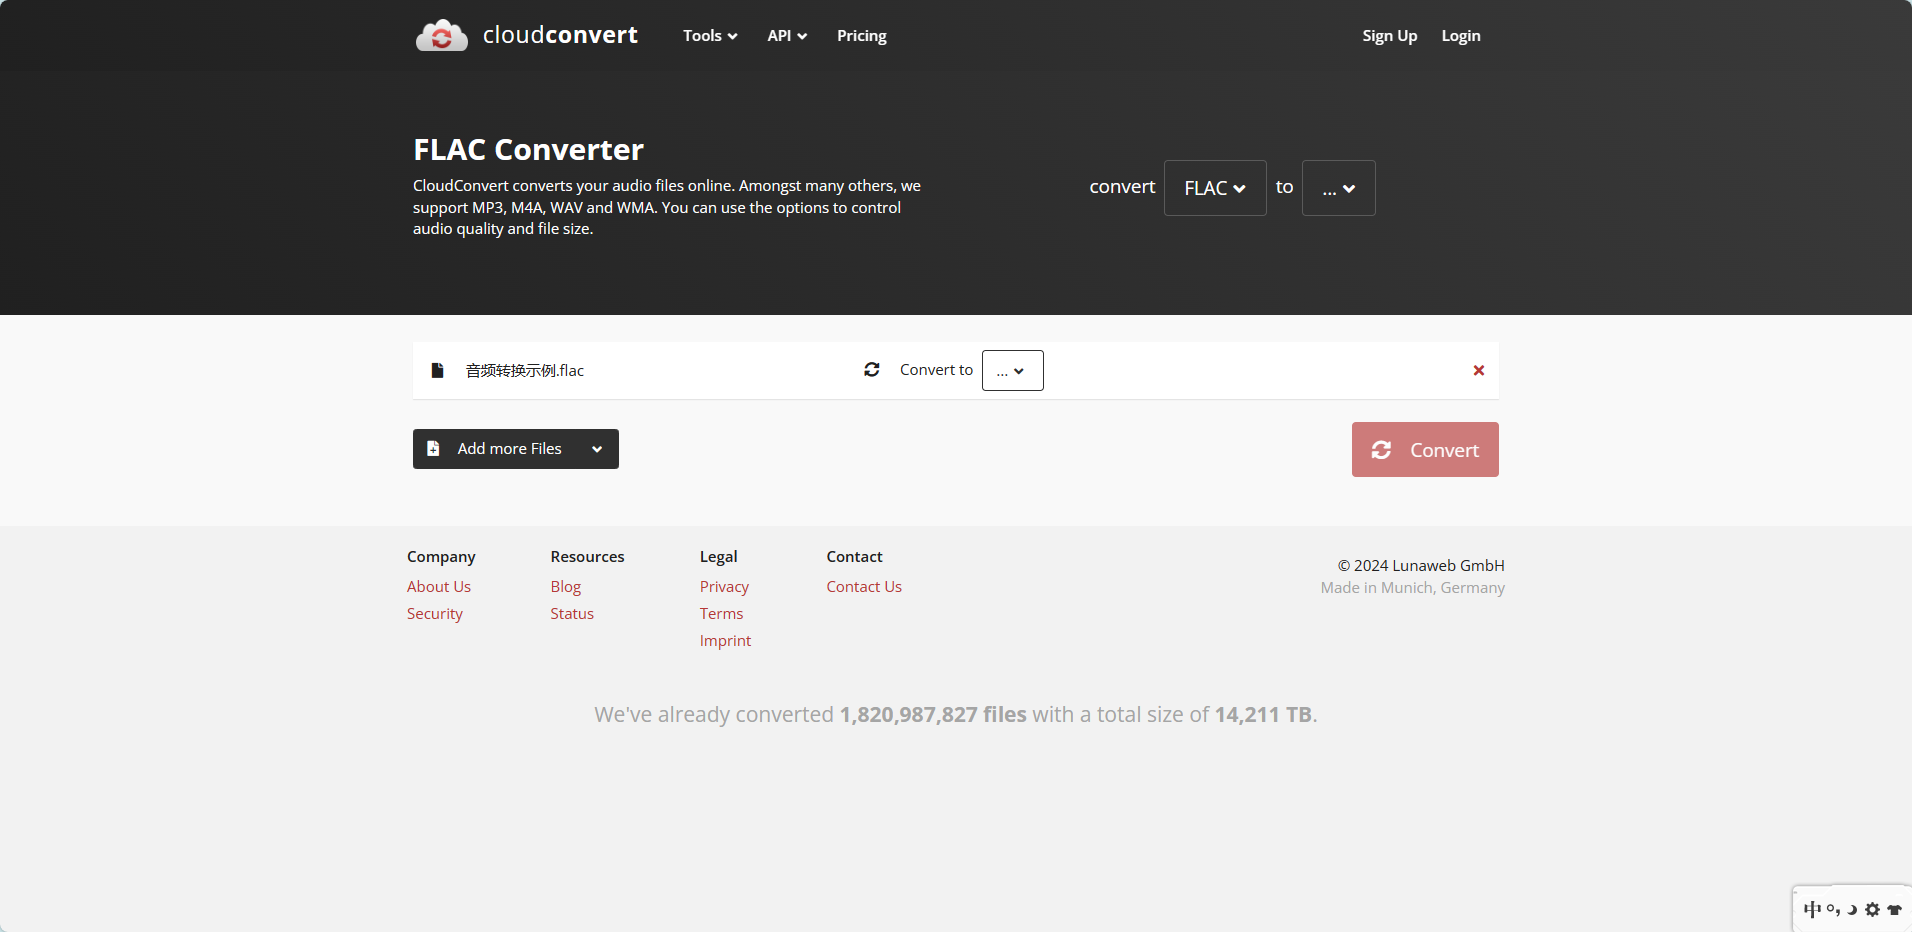Image resolution: width=1912 pixels, height=932 pixels.
Task: Open the Security link
Action: (435, 614)
